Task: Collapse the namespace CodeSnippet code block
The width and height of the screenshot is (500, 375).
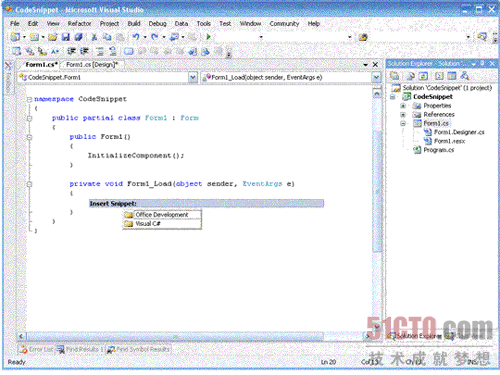Action: (29, 99)
